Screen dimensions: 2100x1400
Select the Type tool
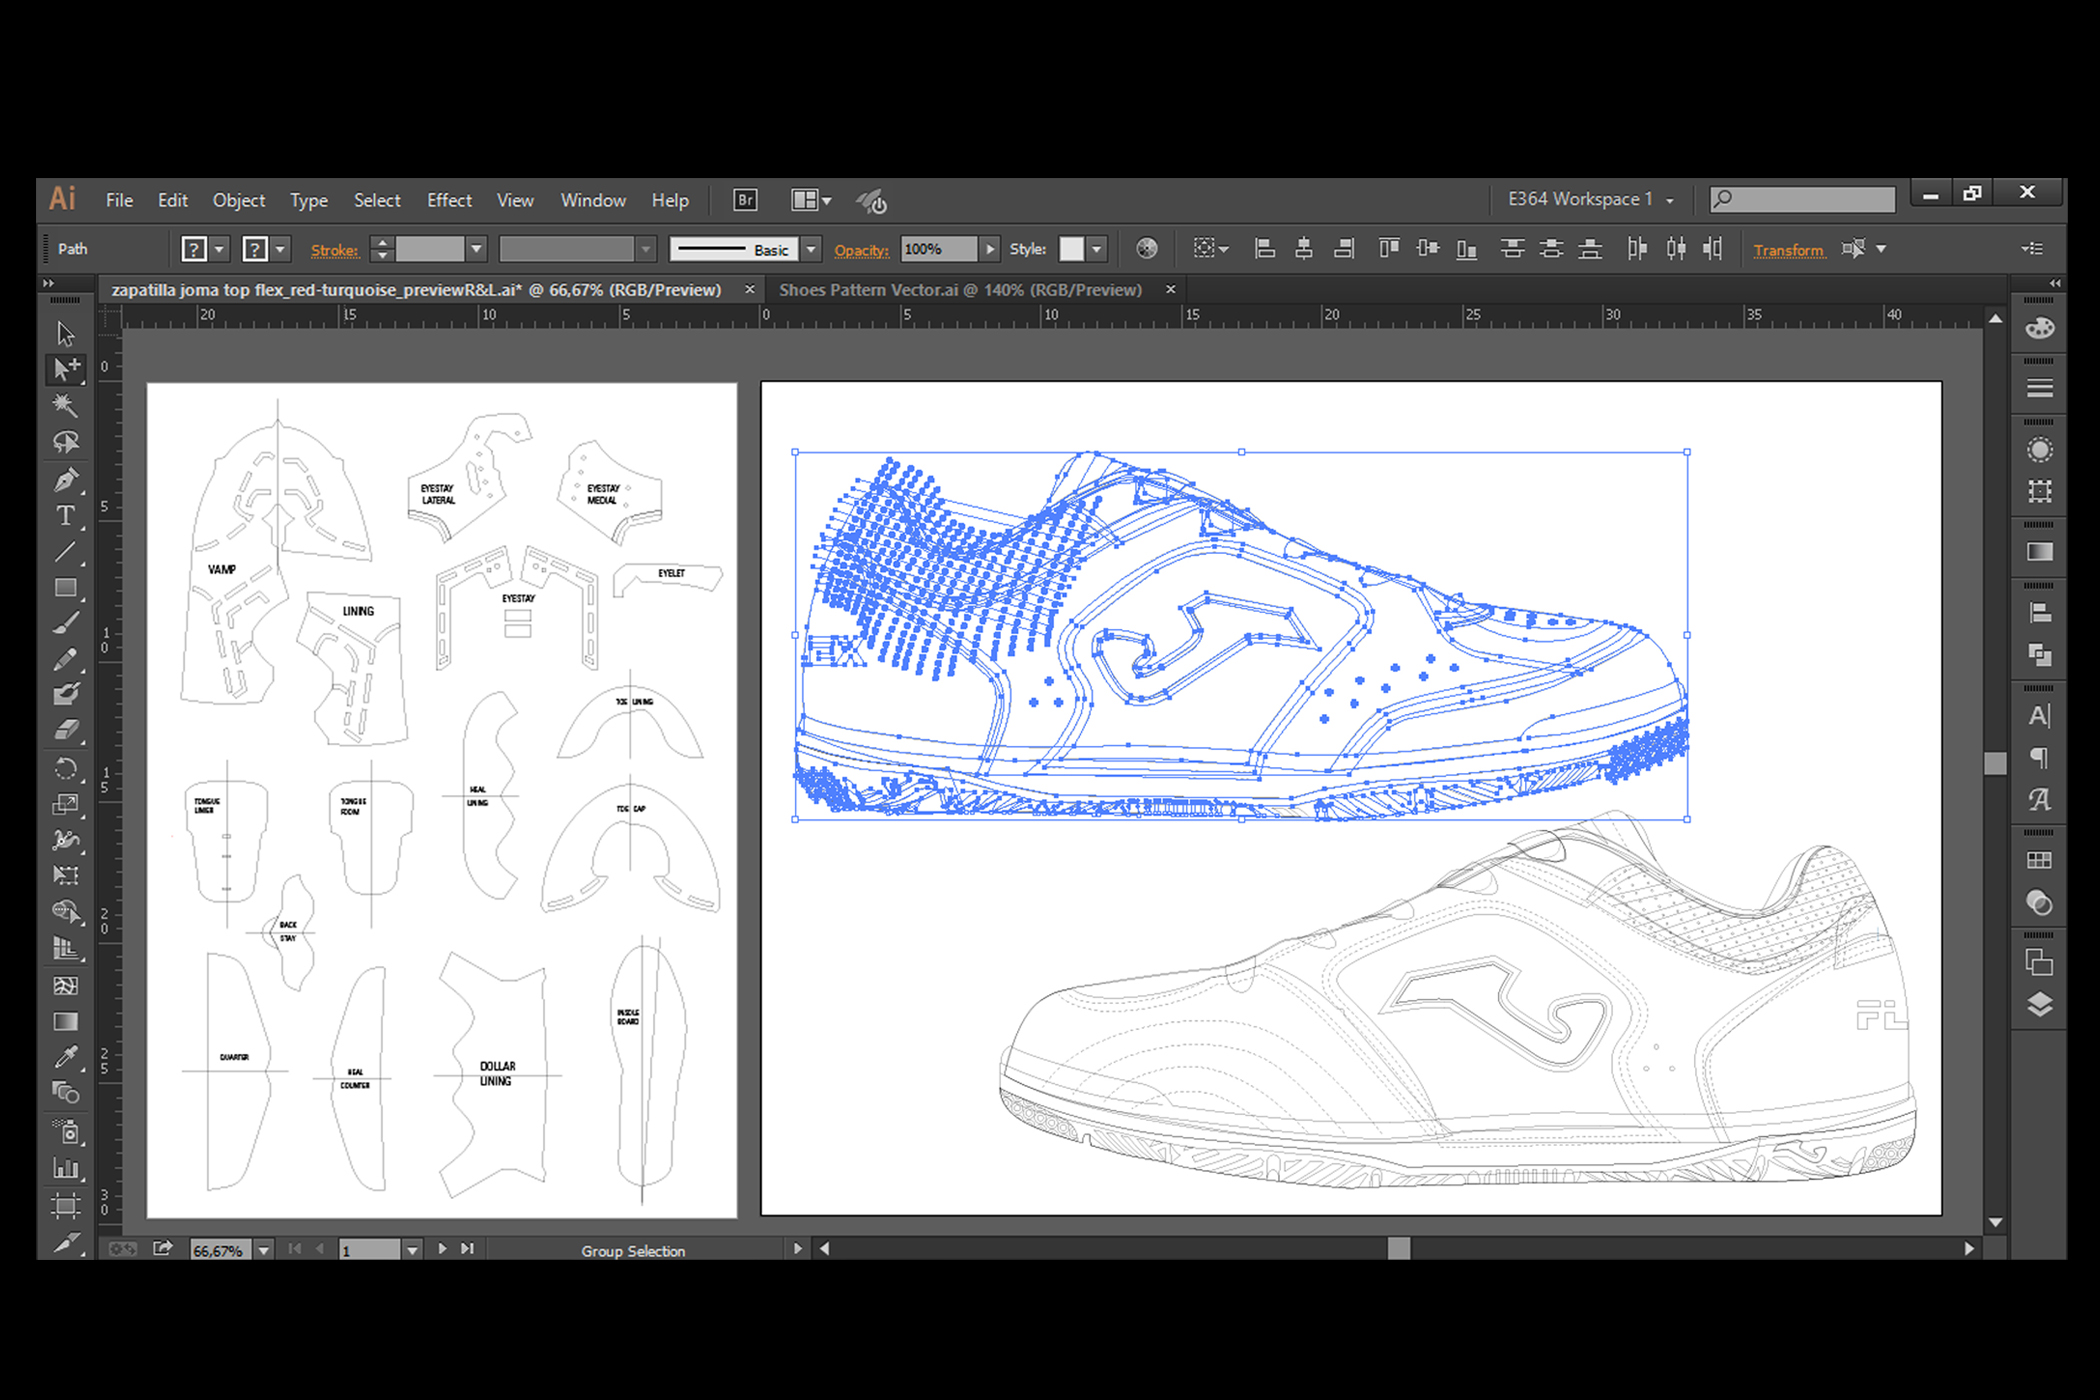point(66,516)
